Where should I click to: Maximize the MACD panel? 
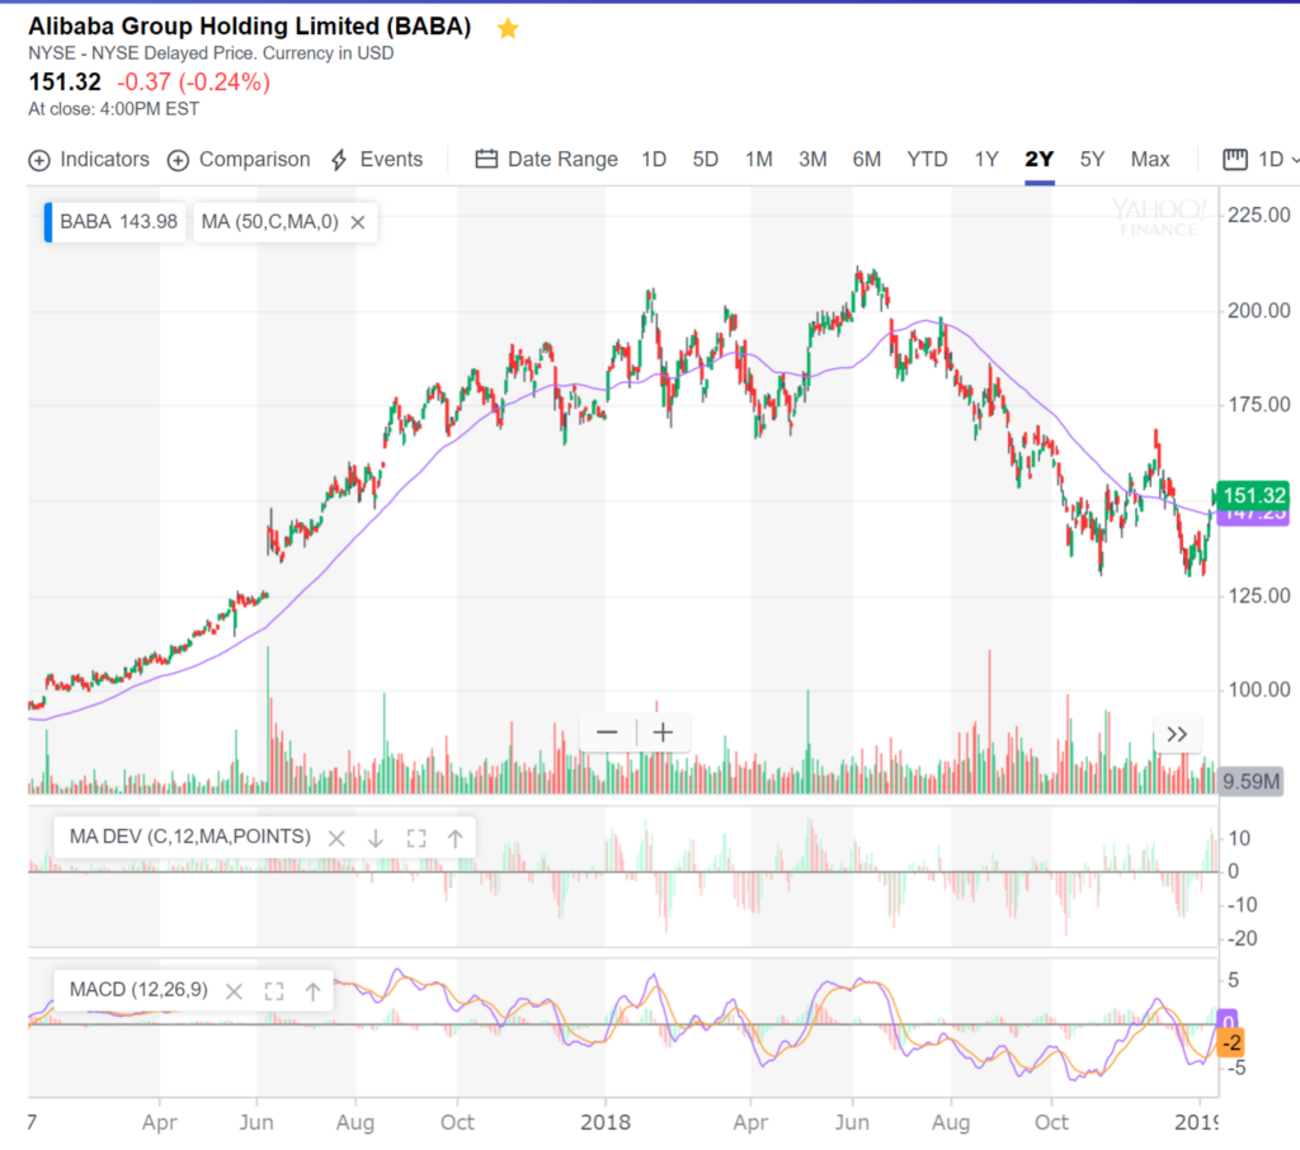coord(274,992)
